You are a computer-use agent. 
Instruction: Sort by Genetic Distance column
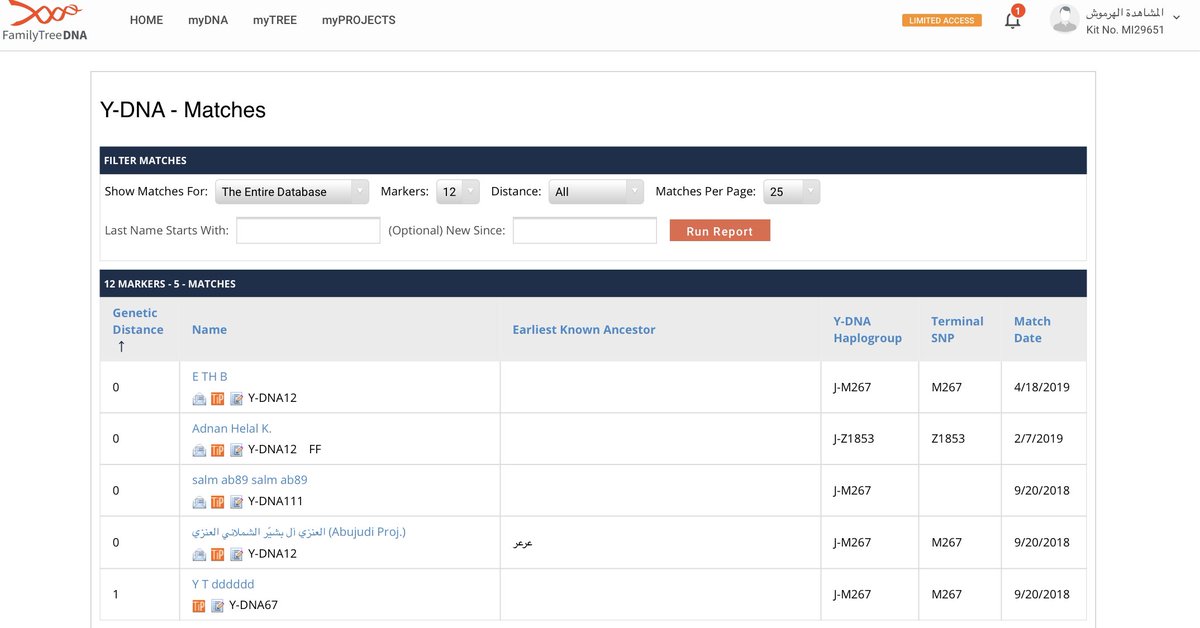tap(138, 321)
